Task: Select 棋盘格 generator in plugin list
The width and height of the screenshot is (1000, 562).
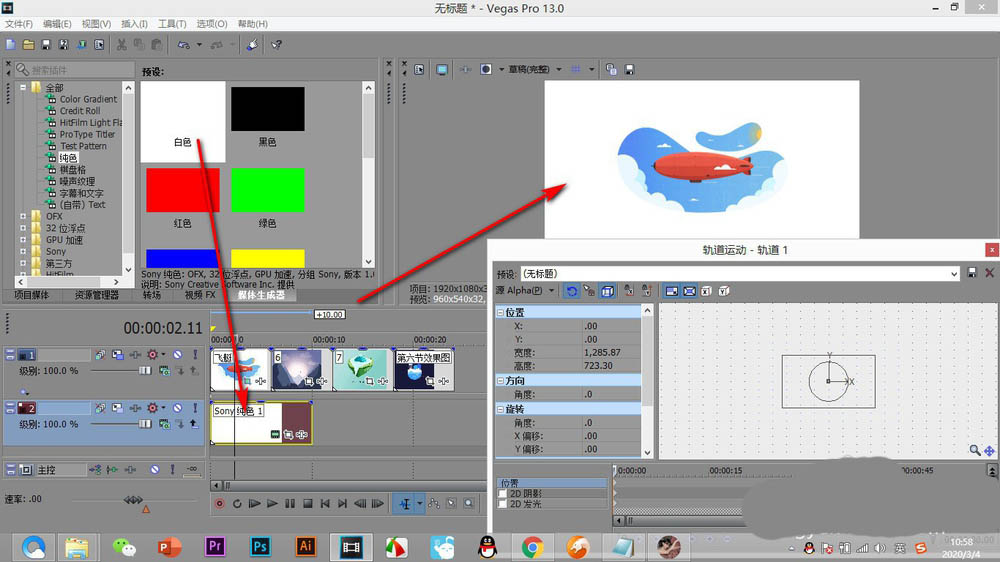Action: click(73, 170)
